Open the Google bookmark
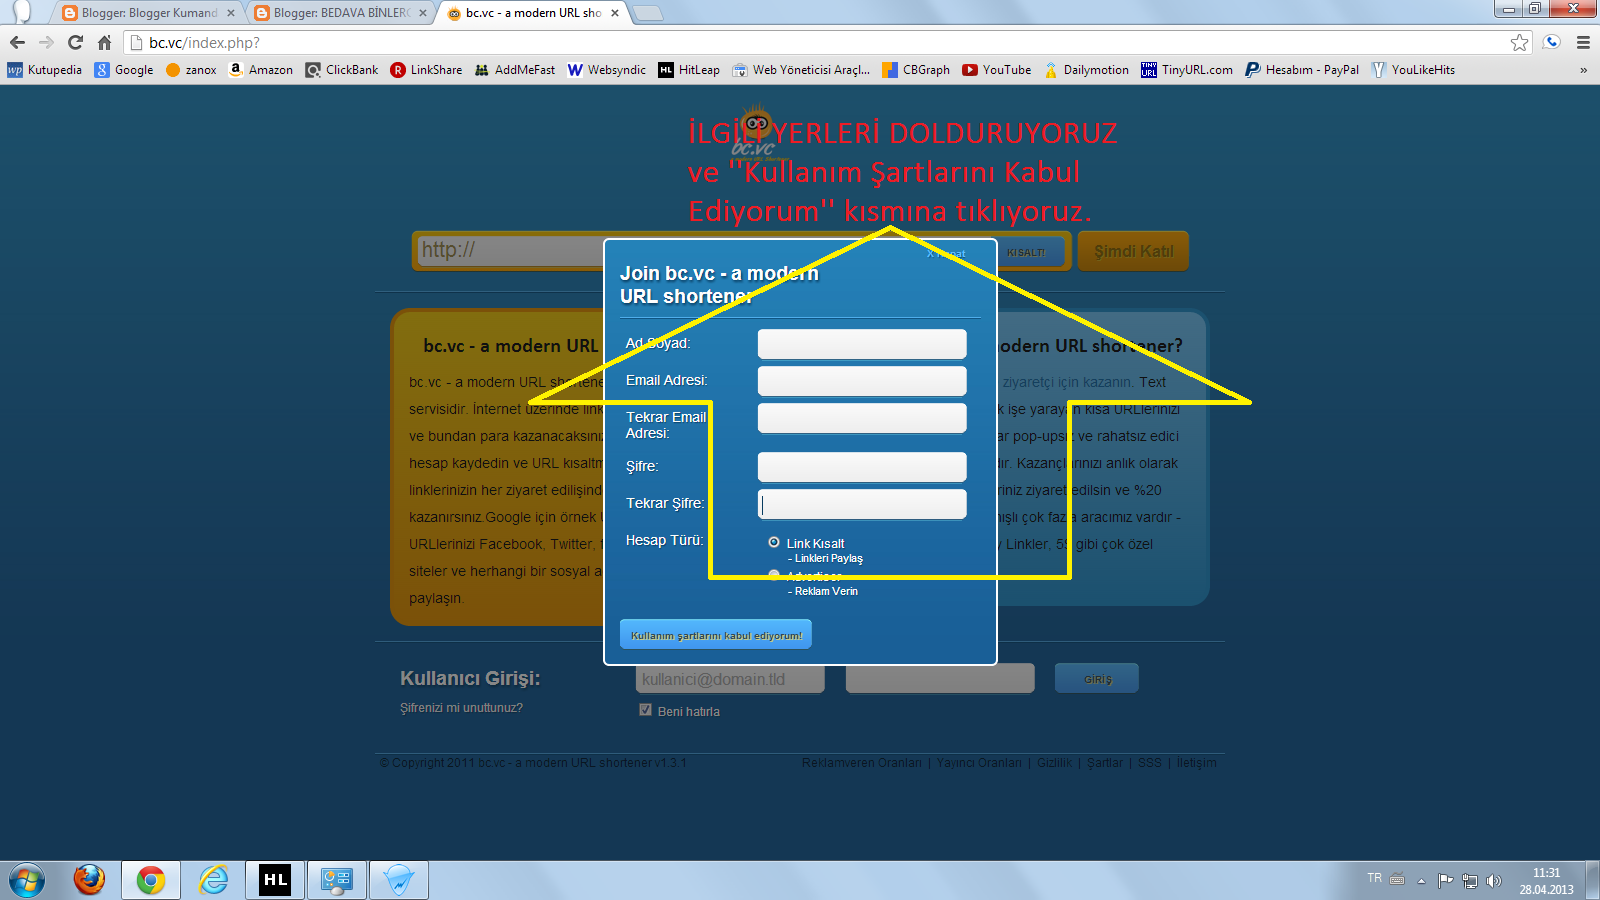Screen dimensions: 1600x900 (x=124, y=70)
